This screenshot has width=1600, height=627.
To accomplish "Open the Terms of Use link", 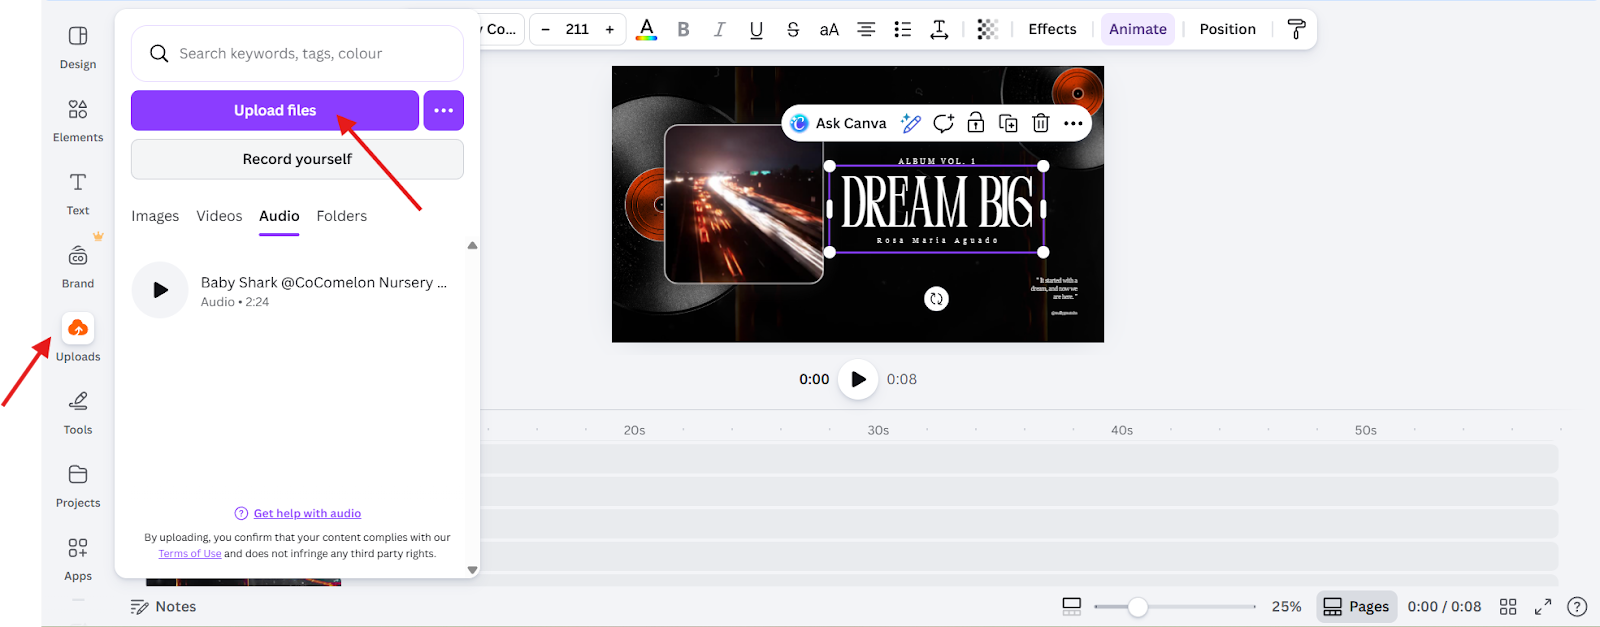I will [190, 554].
